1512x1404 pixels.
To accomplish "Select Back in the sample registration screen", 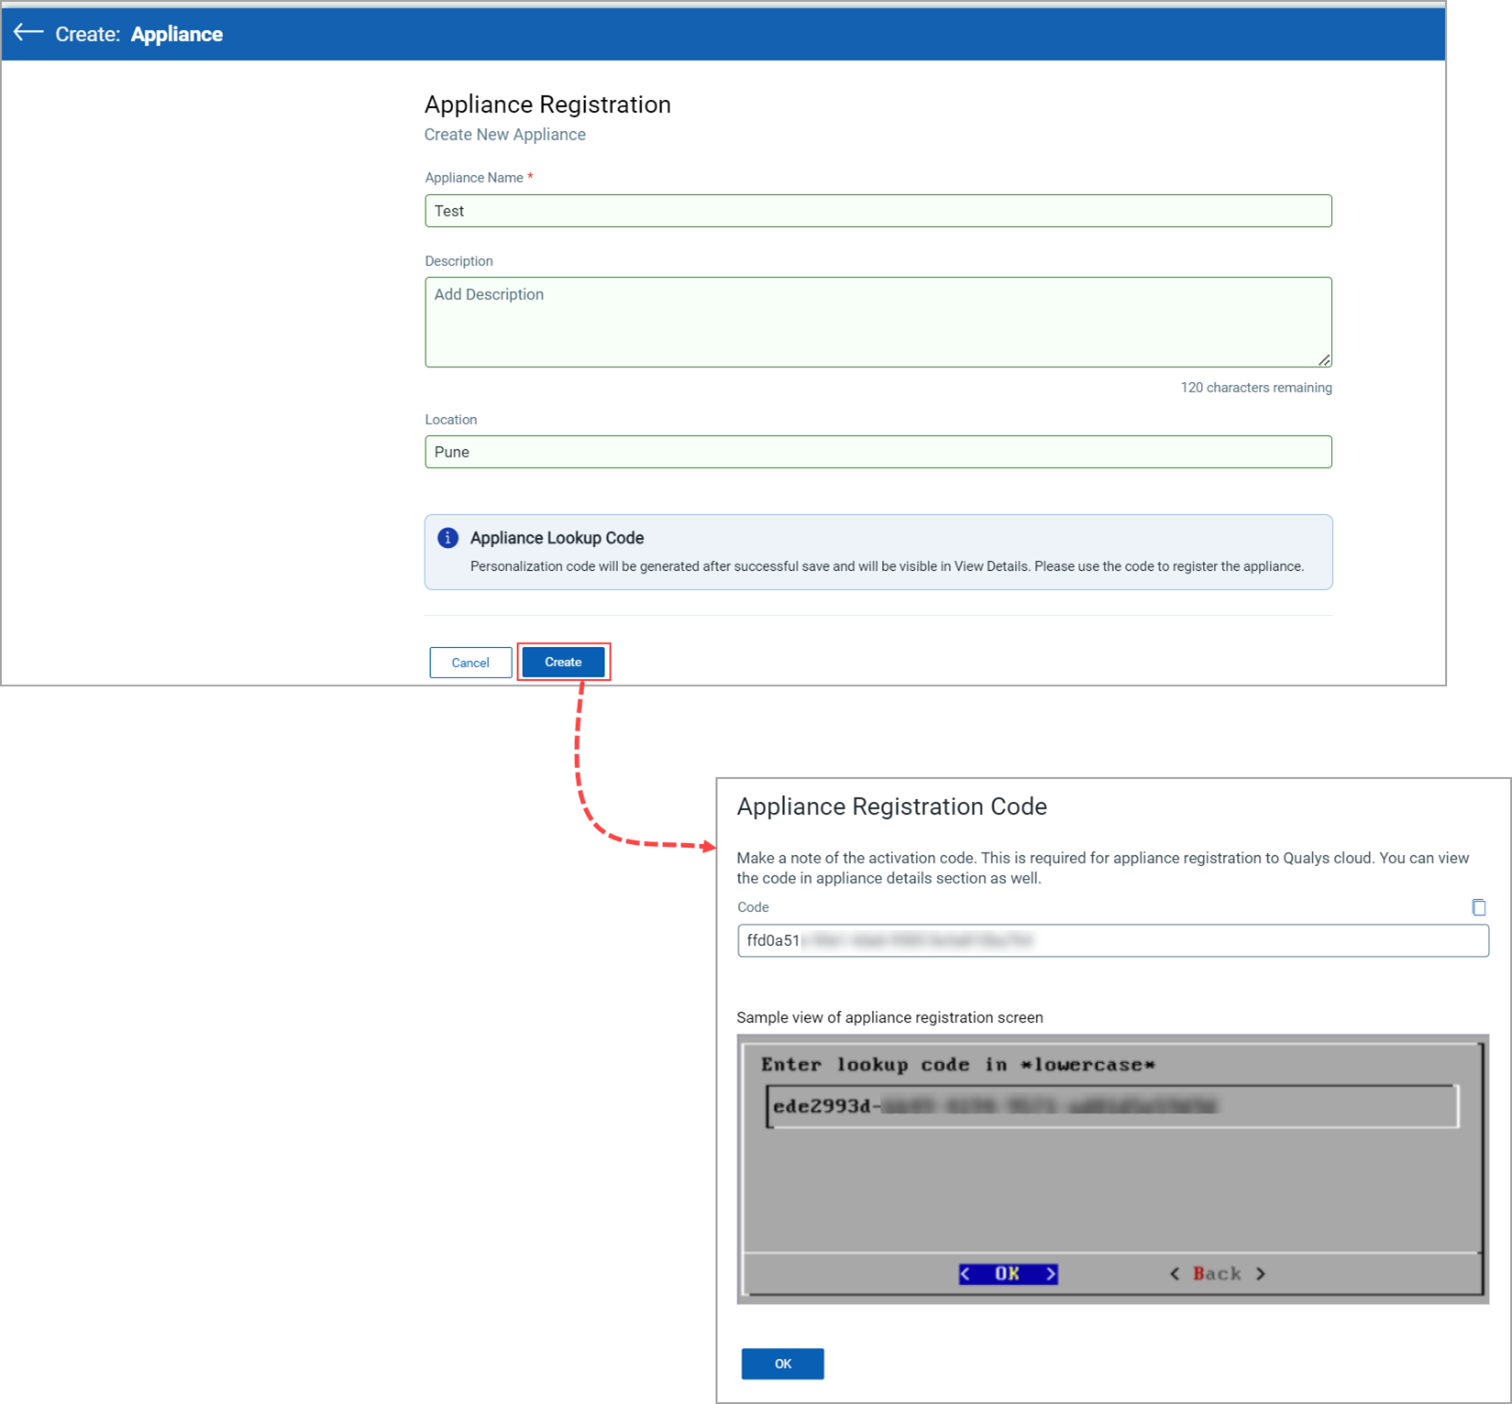I will (x=1217, y=1273).
